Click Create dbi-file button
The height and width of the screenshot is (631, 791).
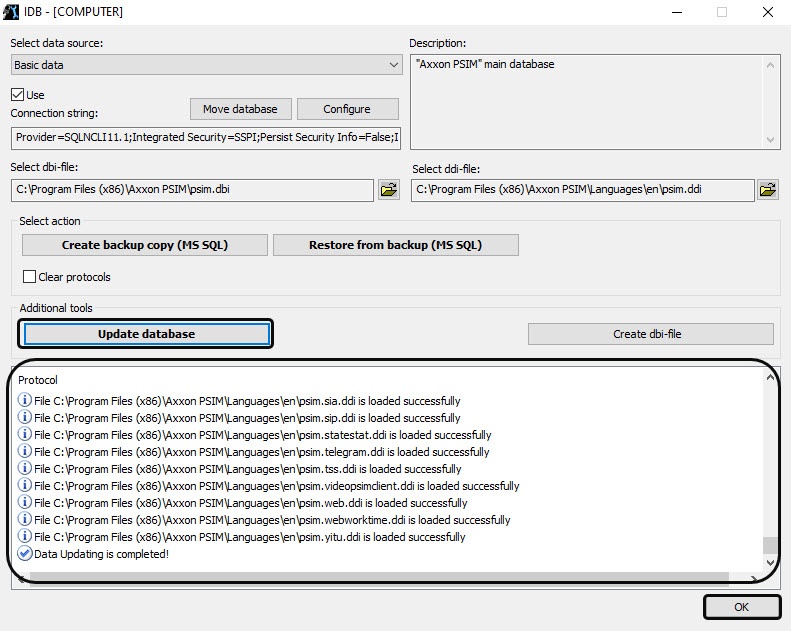(x=650, y=334)
